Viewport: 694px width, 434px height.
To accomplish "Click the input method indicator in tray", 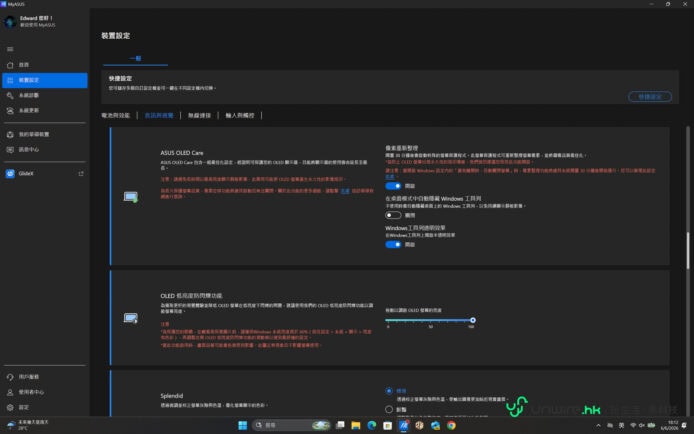I will pos(621,425).
